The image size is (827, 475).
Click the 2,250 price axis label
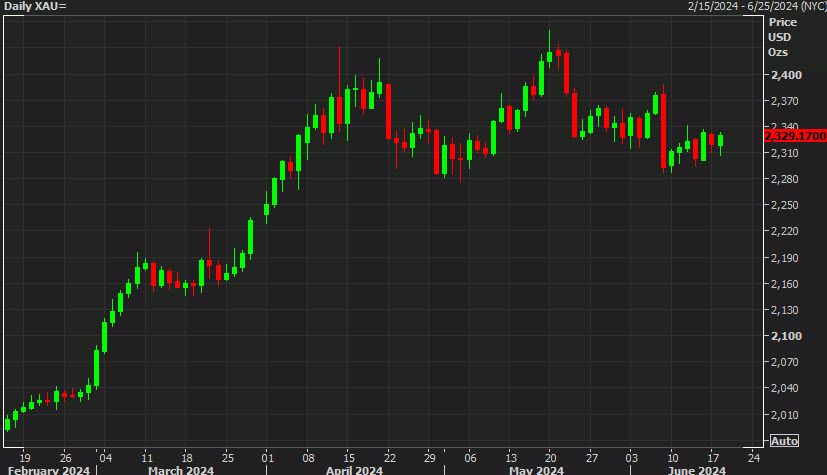pyautogui.click(x=785, y=205)
